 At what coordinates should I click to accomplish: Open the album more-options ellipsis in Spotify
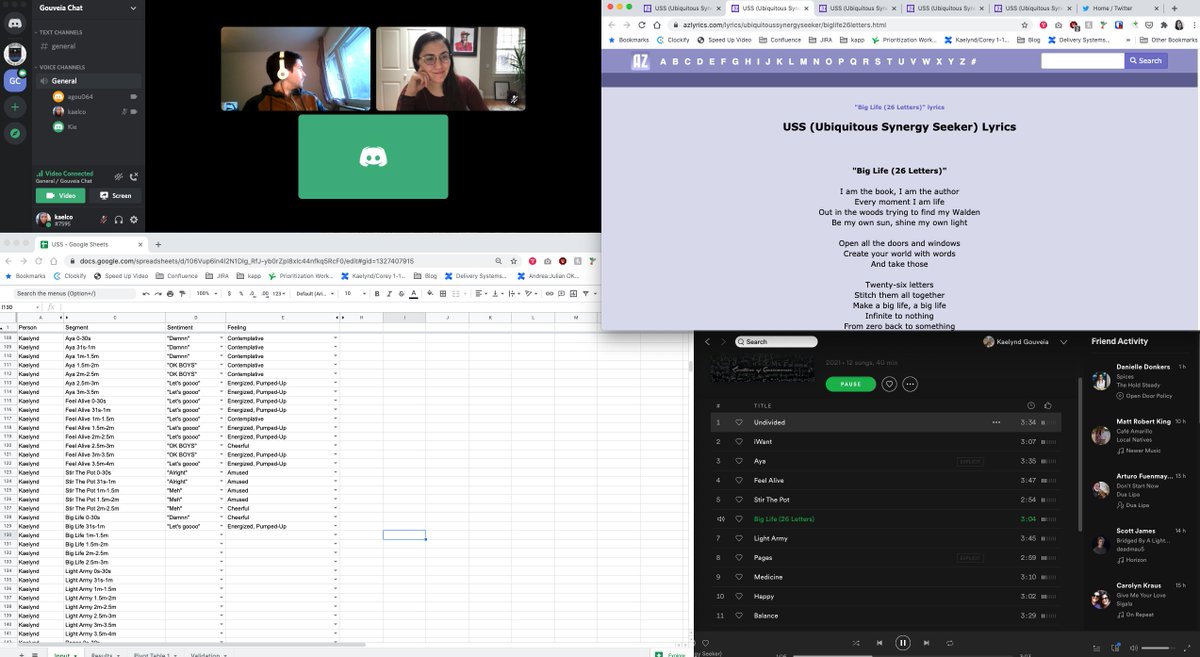(x=910, y=384)
